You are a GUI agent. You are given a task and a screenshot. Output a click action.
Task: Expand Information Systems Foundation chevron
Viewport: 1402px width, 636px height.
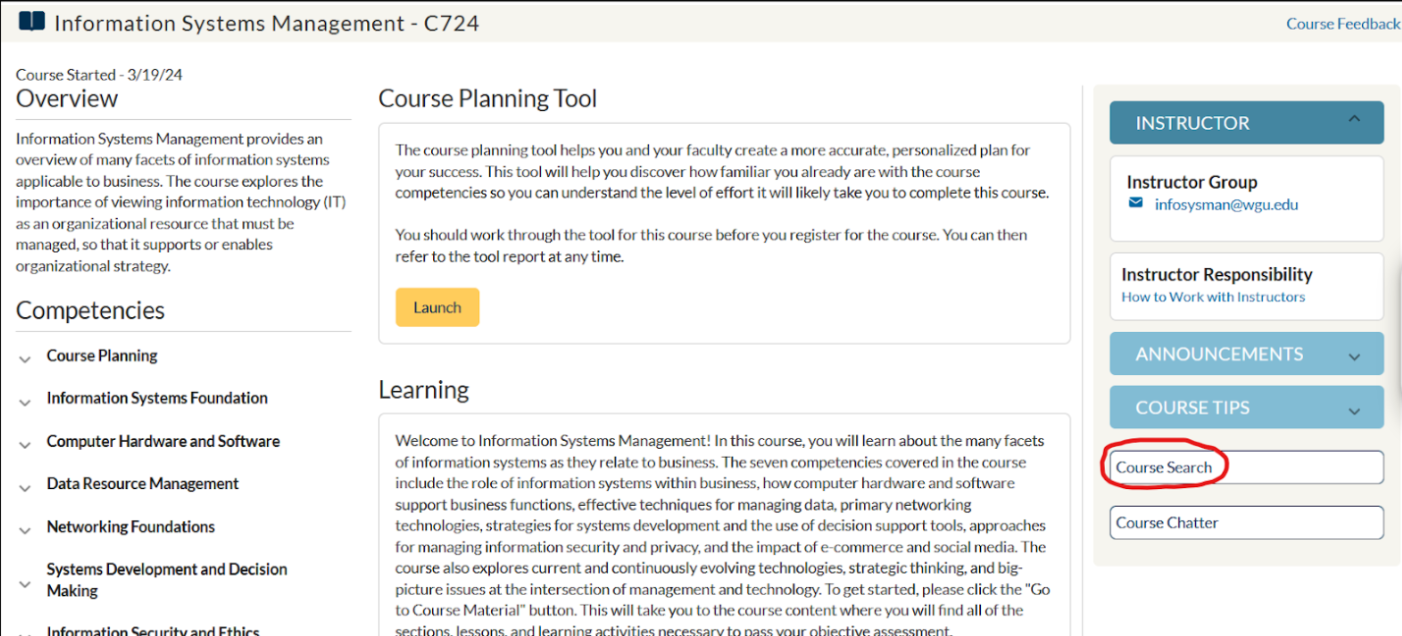(25, 402)
